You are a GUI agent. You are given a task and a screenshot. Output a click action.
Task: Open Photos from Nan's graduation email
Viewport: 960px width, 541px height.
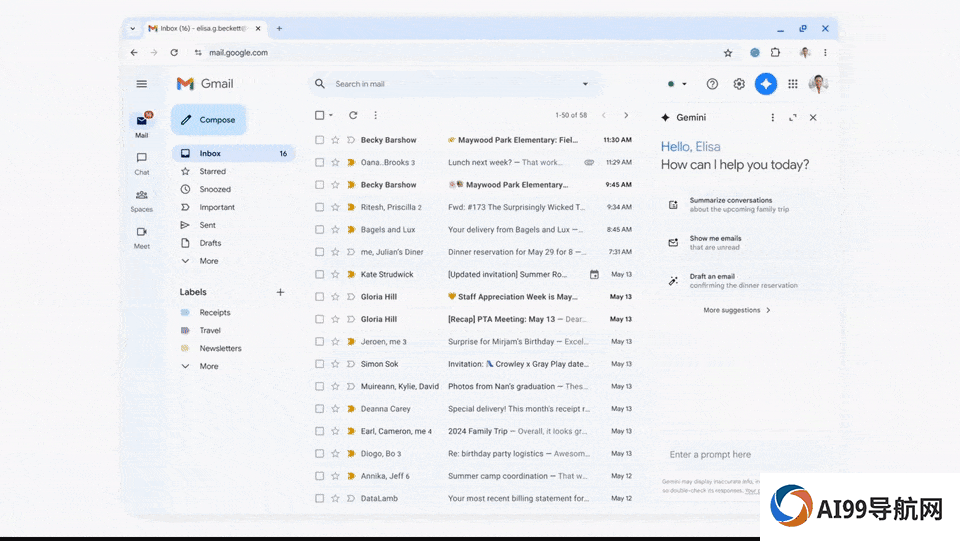[x=475, y=386]
